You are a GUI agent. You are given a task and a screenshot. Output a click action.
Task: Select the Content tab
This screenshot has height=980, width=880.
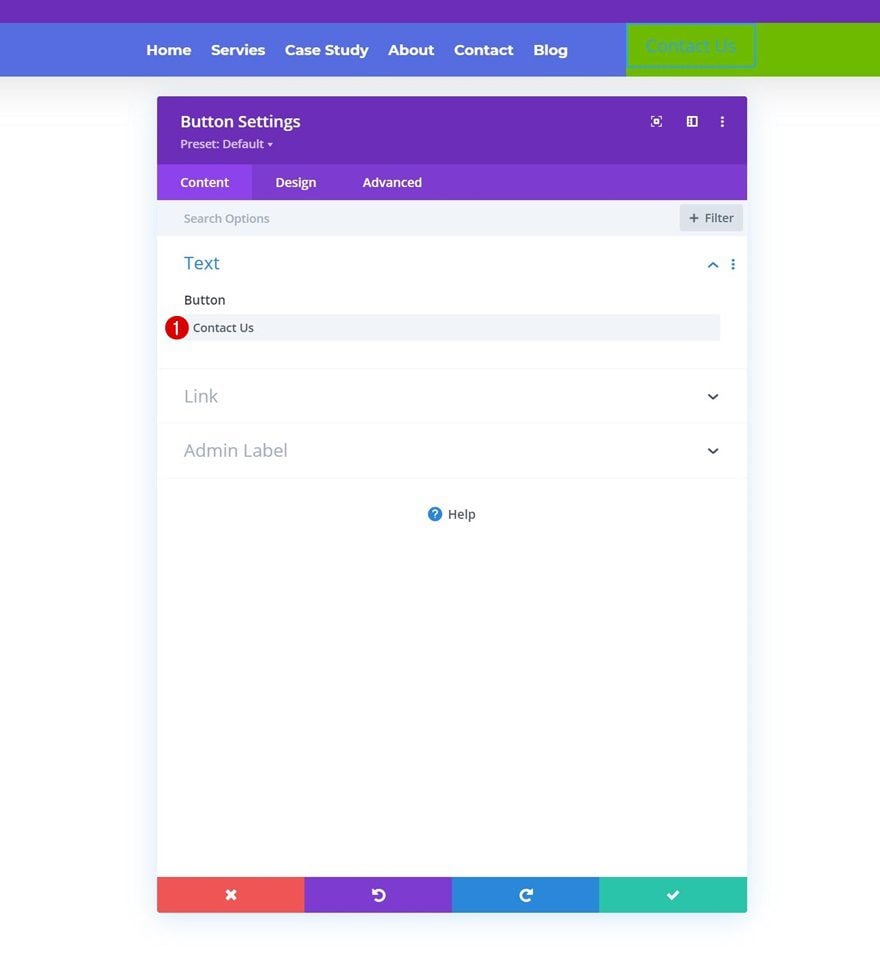(204, 182)
